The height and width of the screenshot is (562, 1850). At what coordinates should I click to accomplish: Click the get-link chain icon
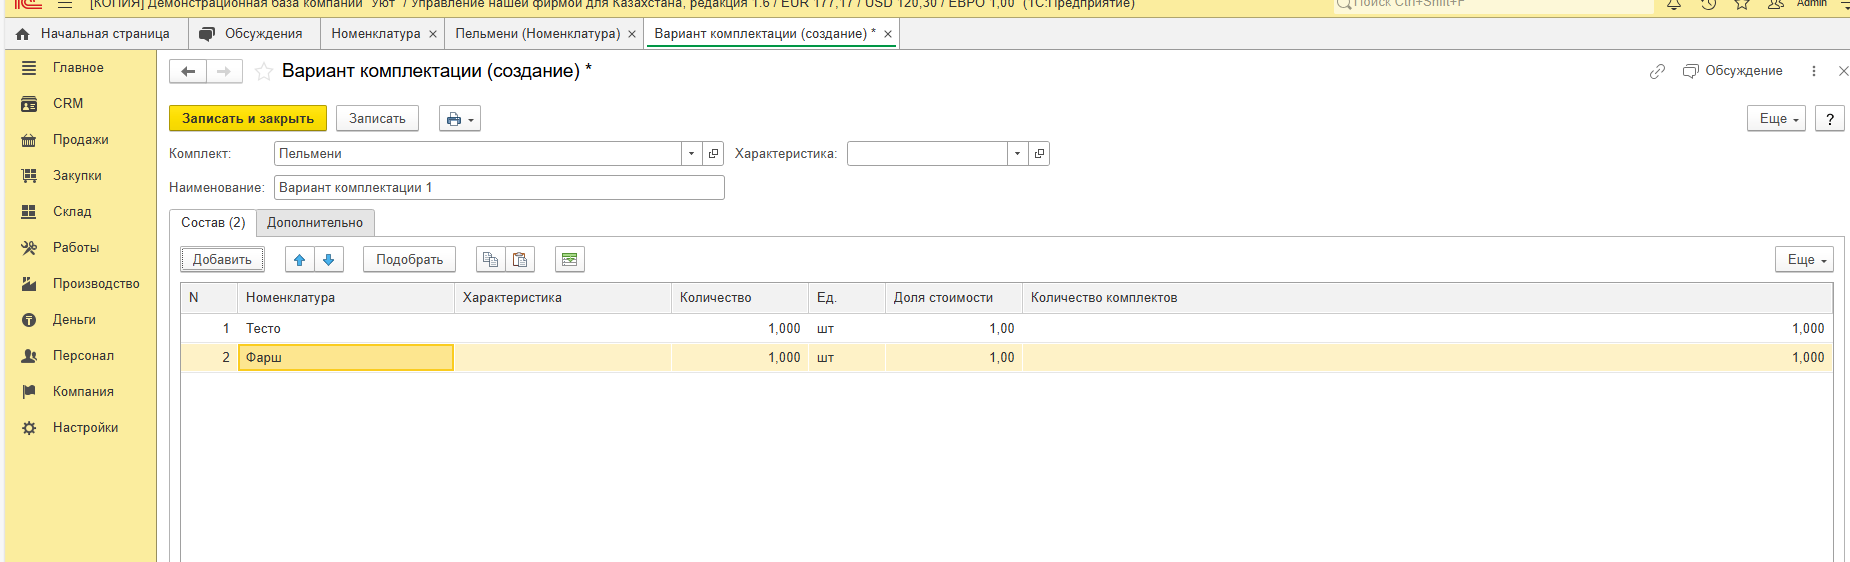pos(1657,71)
